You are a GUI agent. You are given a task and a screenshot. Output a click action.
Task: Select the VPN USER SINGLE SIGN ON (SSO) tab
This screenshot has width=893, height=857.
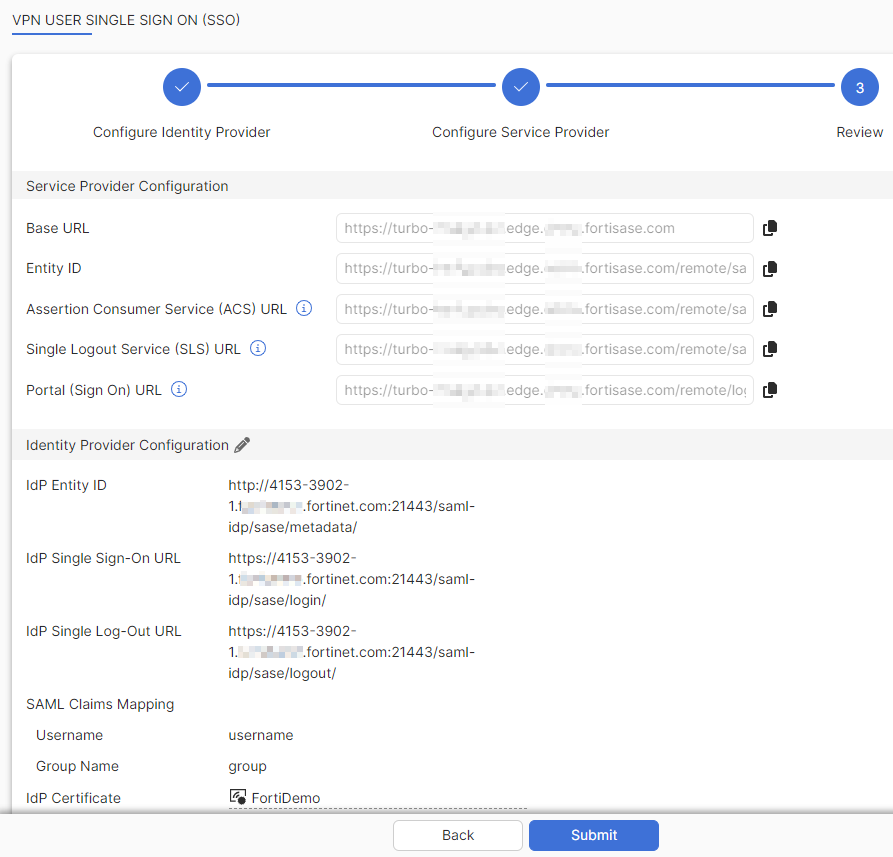click(126, 19)
